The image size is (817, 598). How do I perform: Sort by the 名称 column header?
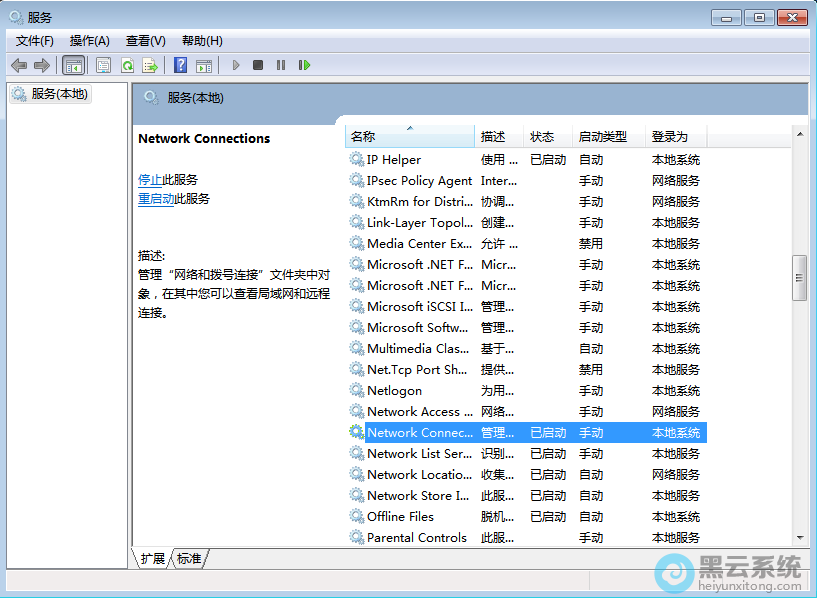coord(410,136)
